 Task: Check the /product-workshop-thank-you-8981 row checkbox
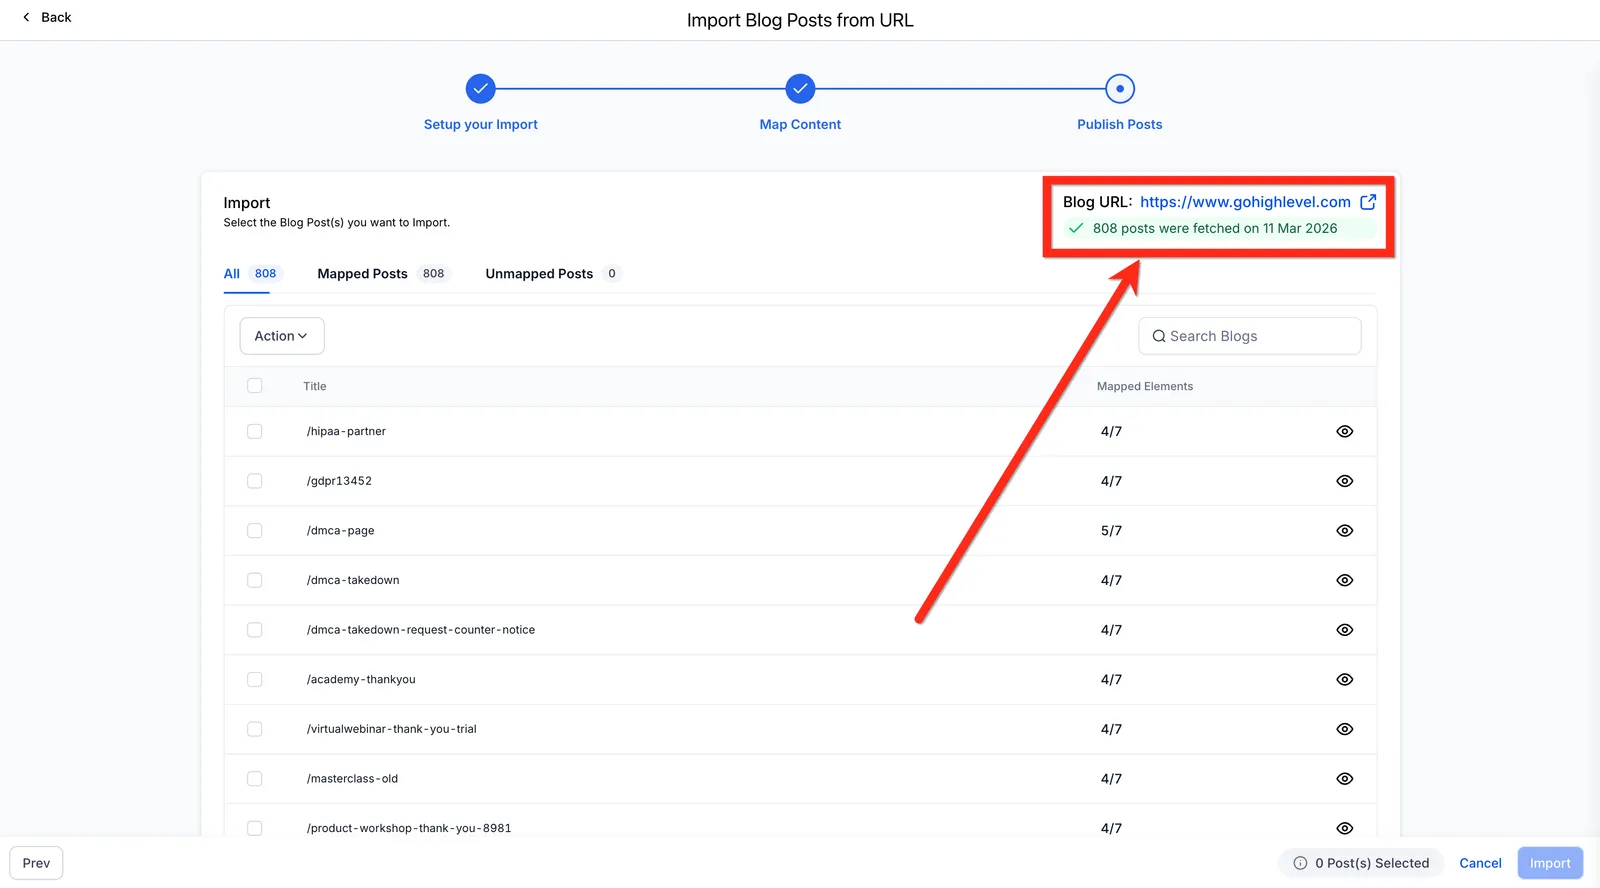coord(255,828)
